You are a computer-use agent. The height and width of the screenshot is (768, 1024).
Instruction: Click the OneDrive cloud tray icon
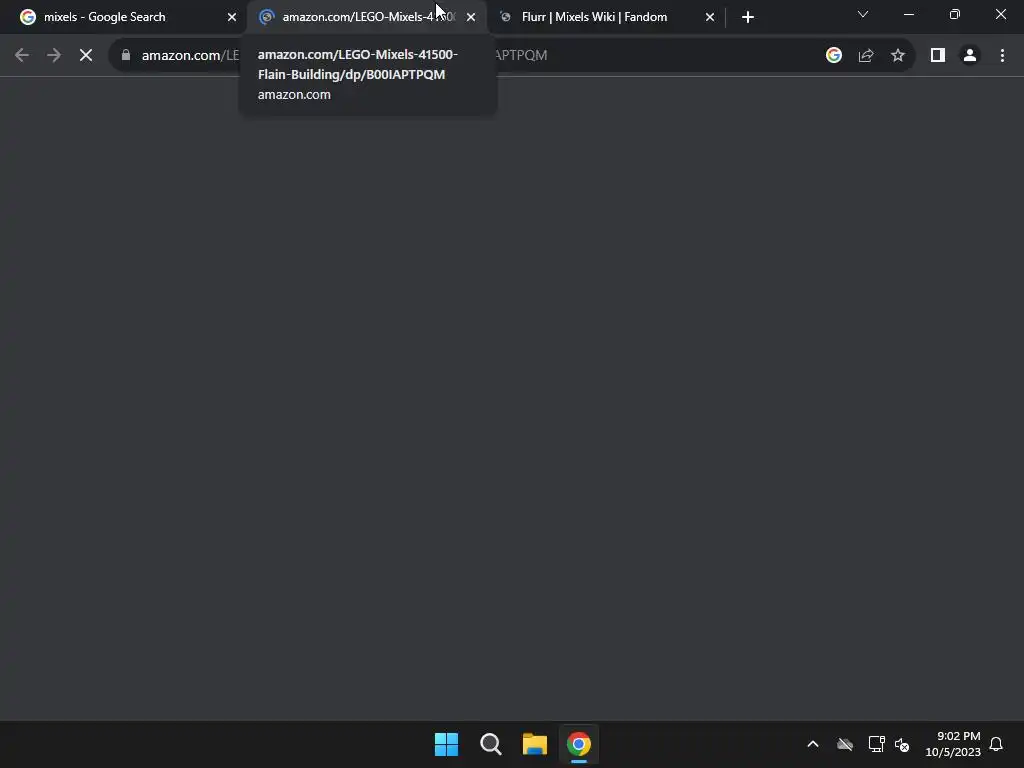click(x=845, y=744)
